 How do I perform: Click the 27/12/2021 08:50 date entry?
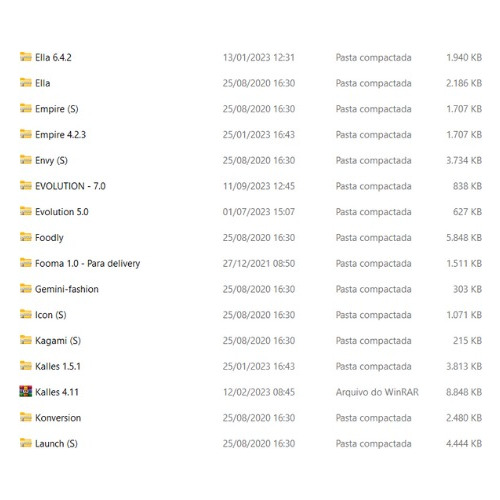[x=259, y=263]
